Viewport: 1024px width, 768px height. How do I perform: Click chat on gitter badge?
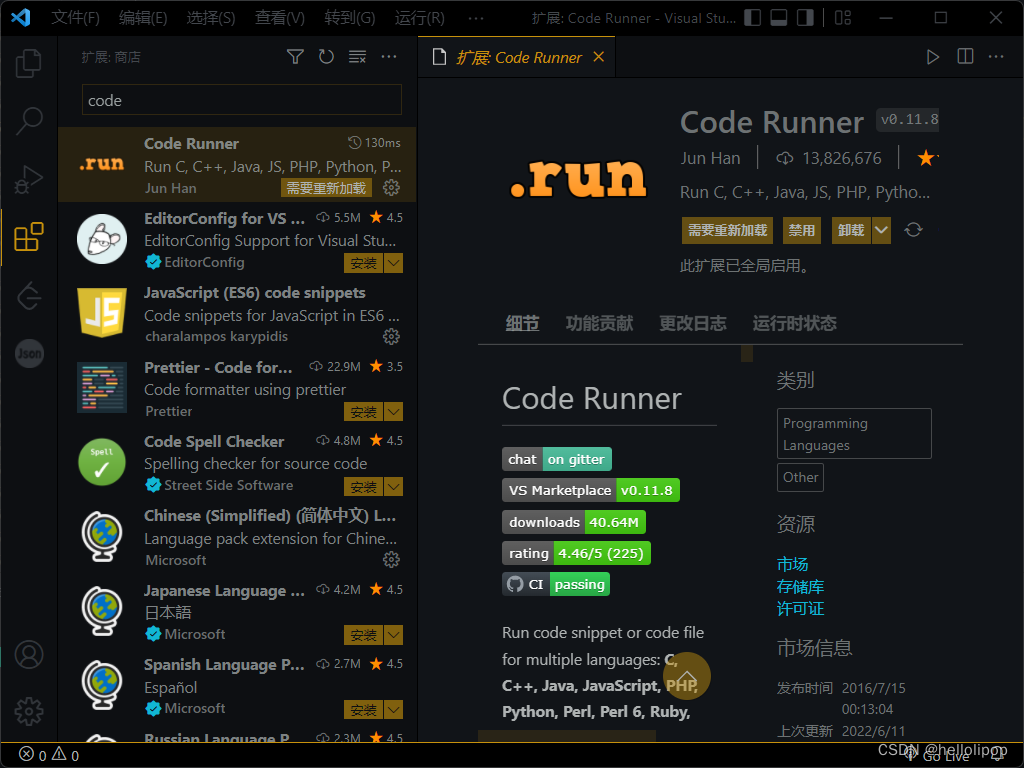[x=556, y=459]
